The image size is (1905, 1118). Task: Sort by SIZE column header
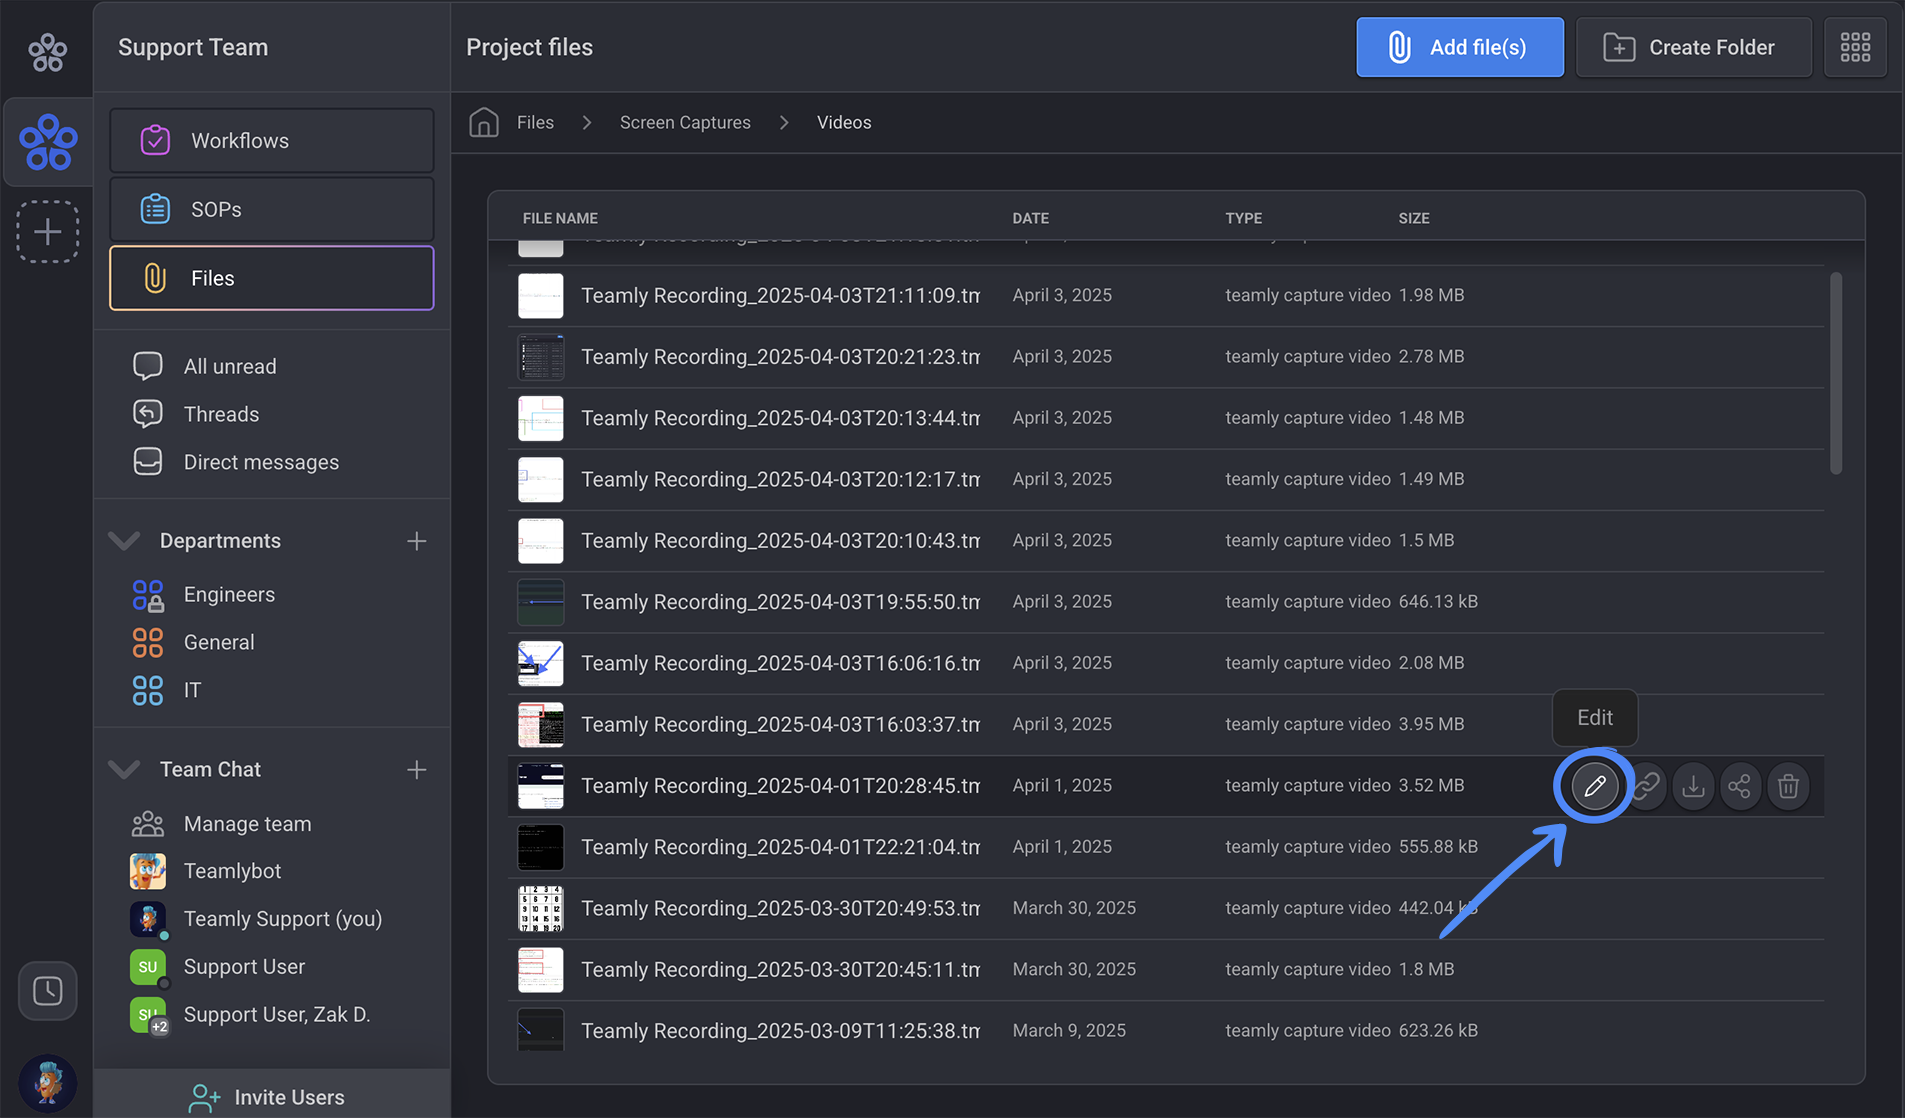1413,218
